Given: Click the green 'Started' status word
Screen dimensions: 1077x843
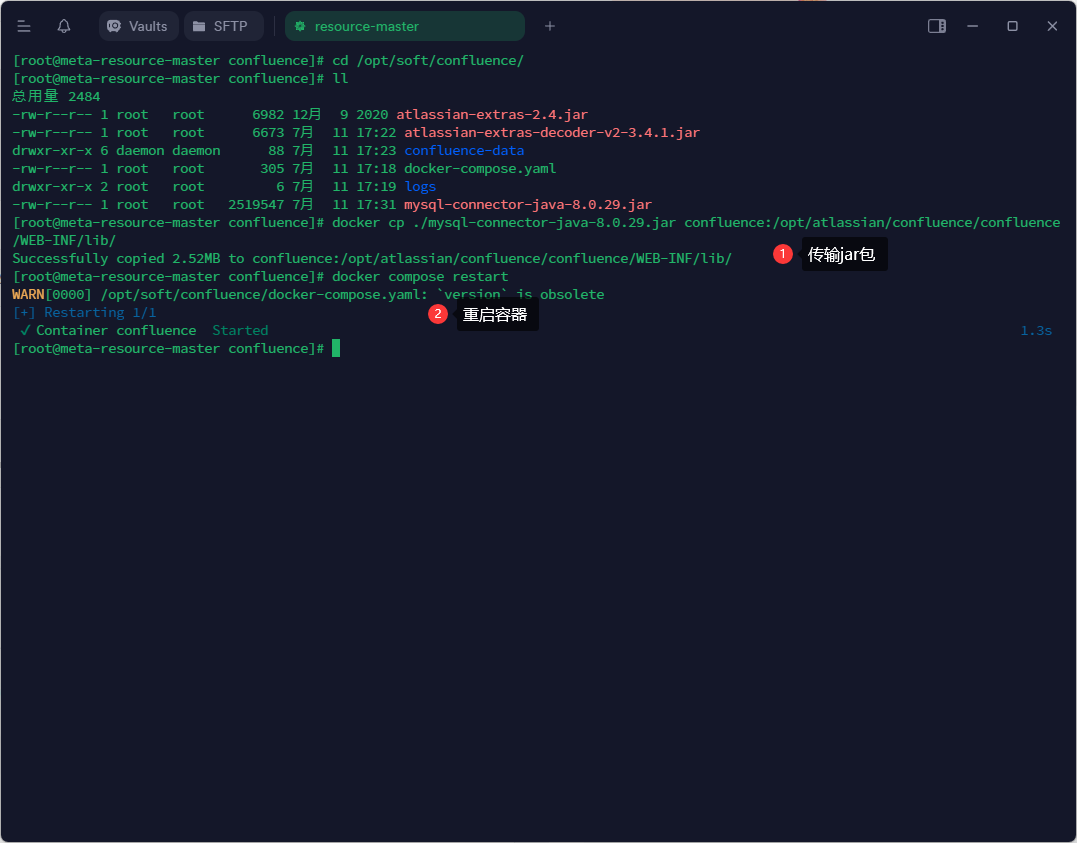Looking at the screenshot, I should click(x=240, y=330).
